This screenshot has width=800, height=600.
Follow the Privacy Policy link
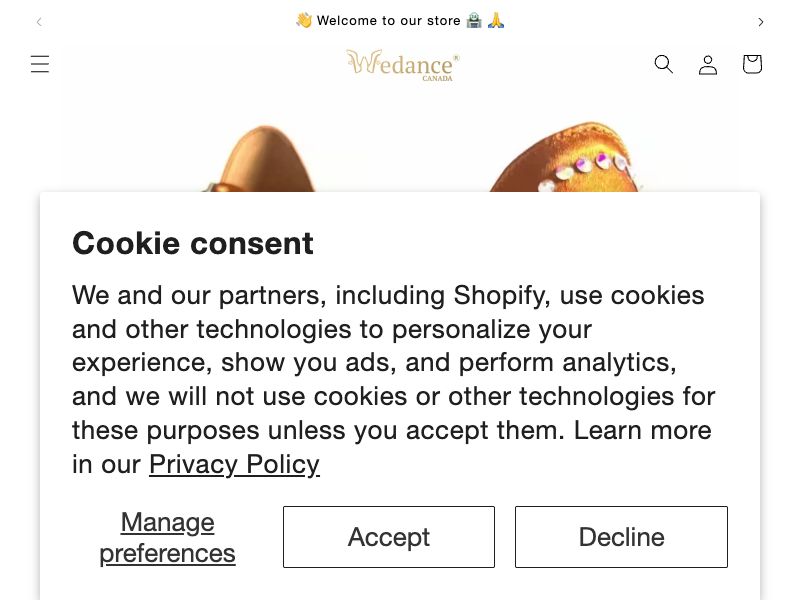coord(234,464)
